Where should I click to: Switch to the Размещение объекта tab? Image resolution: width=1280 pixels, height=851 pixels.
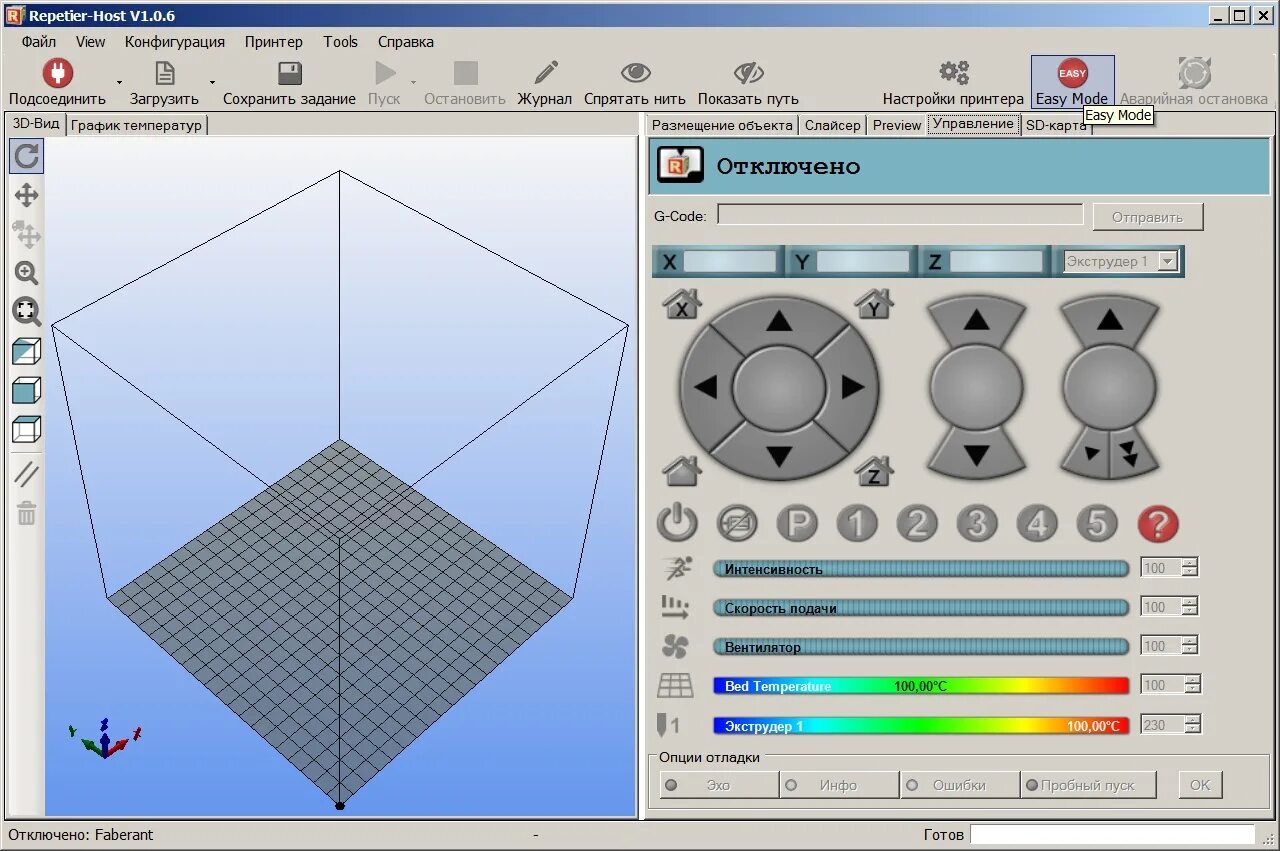tap(722, 125)
